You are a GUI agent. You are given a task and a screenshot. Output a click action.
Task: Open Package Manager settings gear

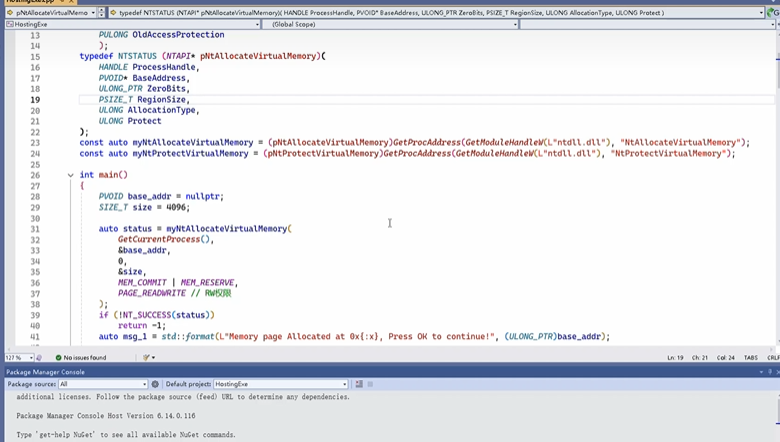click(155, 384)
